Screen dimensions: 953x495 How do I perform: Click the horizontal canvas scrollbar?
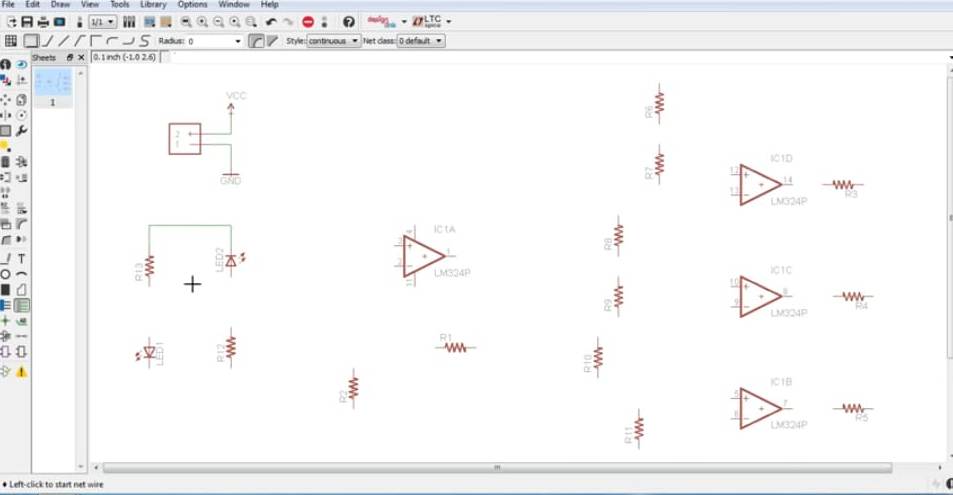497,468
